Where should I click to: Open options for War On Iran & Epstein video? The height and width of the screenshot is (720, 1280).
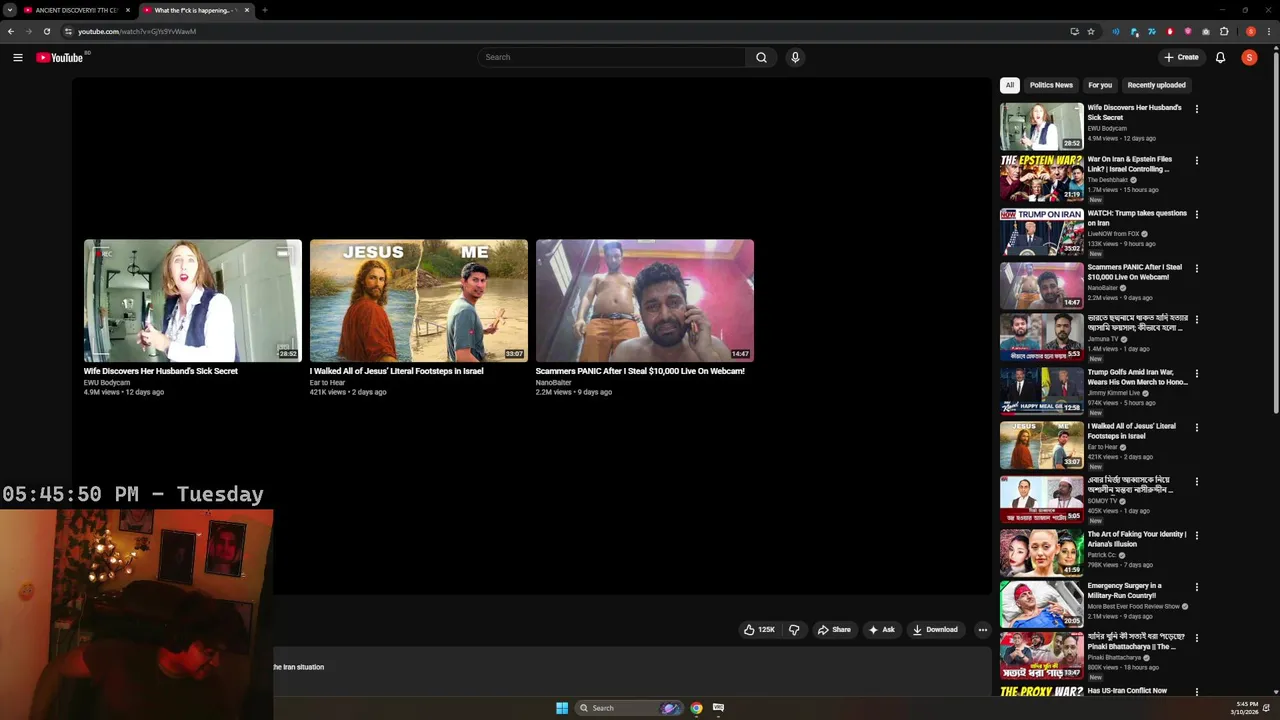[x=1197, y=161]
